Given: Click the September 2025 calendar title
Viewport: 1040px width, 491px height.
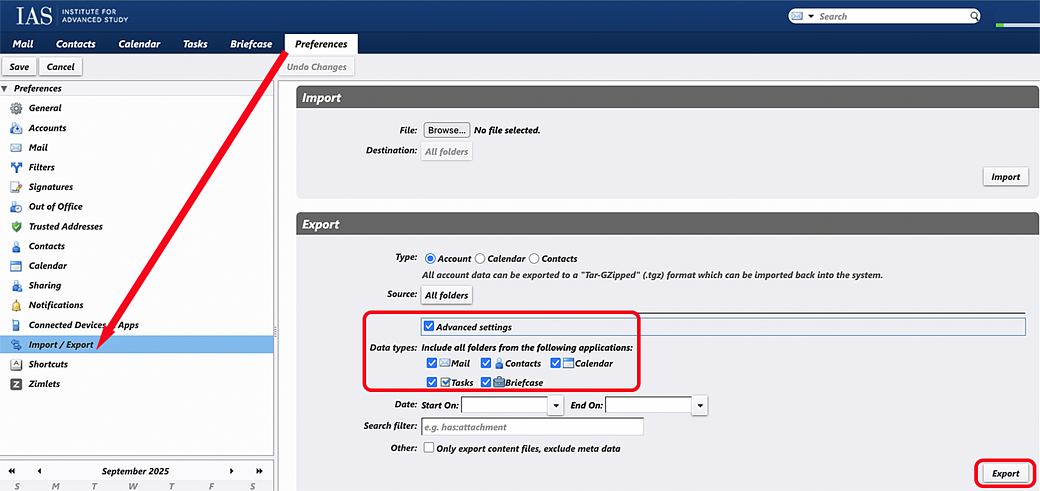Looking at the screenshot, I should (x=135, y=471).
